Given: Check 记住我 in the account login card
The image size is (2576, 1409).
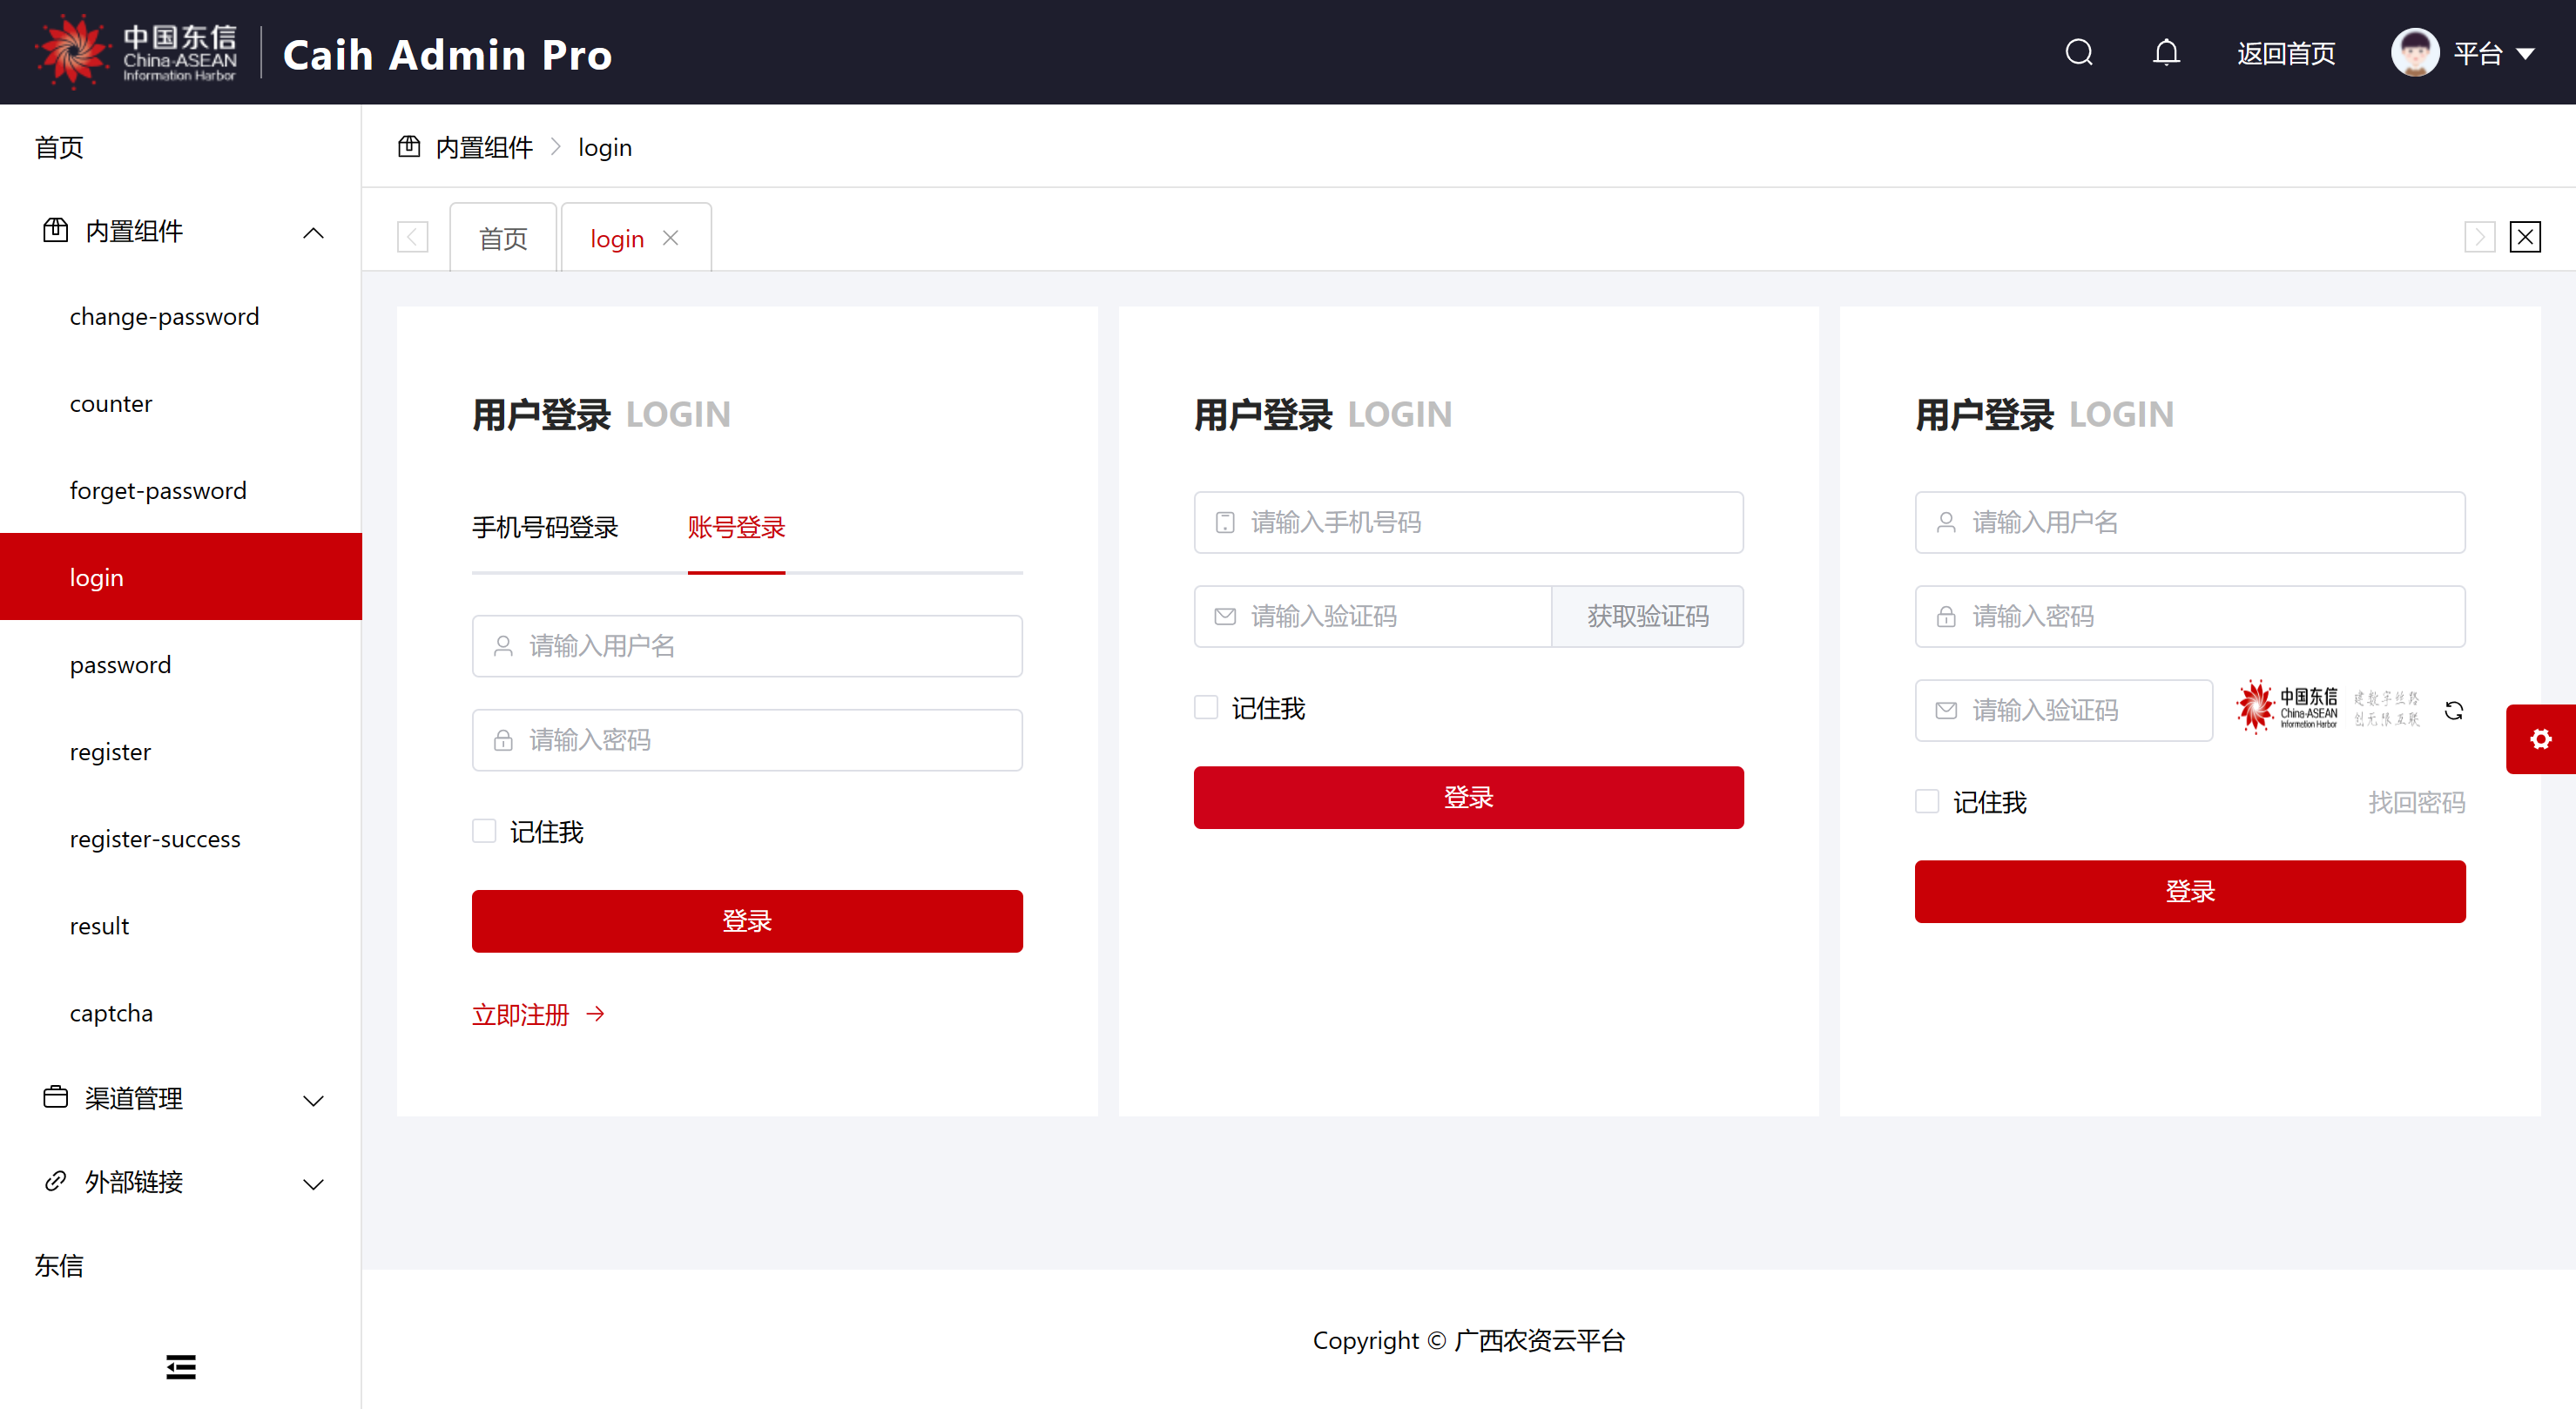Looking at the screenshot, I should (485, 831).
